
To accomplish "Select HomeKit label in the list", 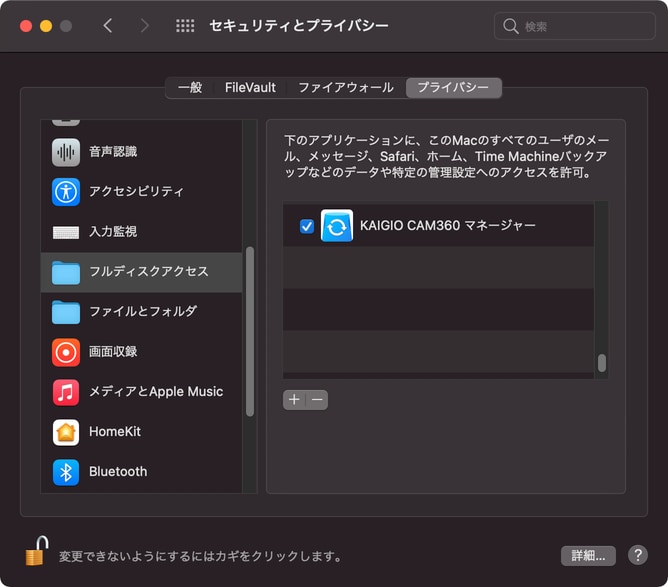I will click(115, 432).
